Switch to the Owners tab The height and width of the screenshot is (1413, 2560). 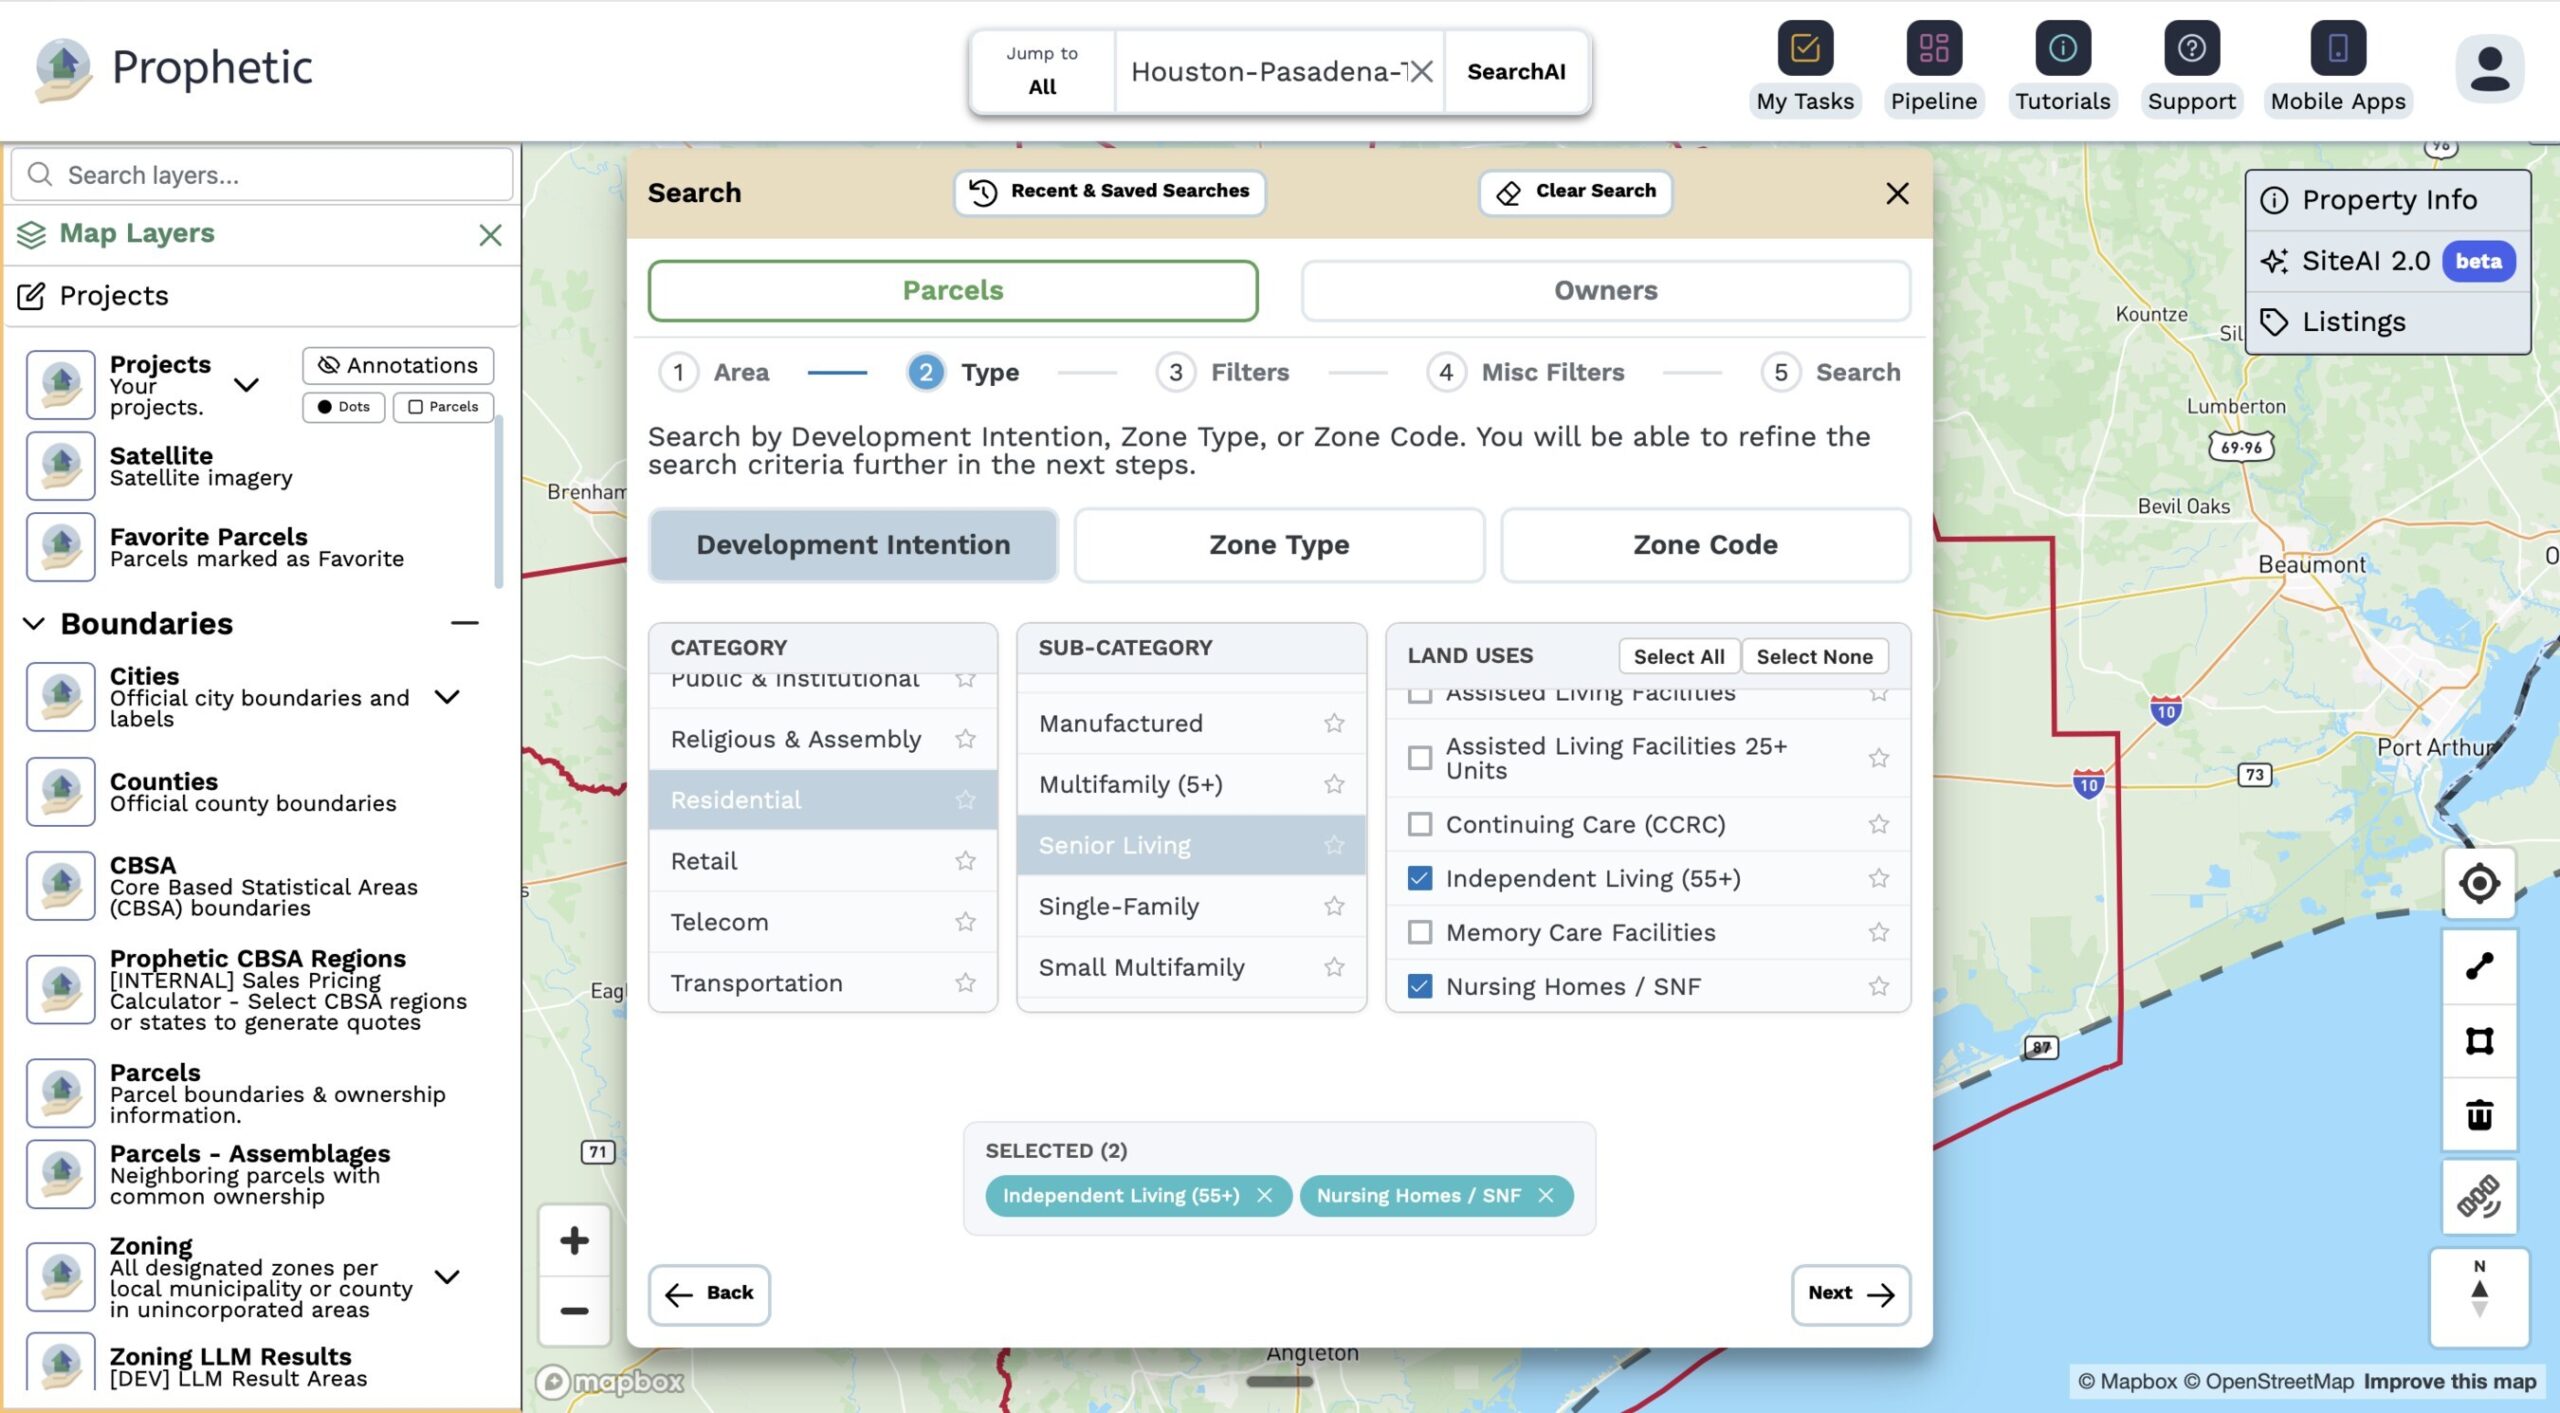pyautogui.click(x=1605, y=290)
